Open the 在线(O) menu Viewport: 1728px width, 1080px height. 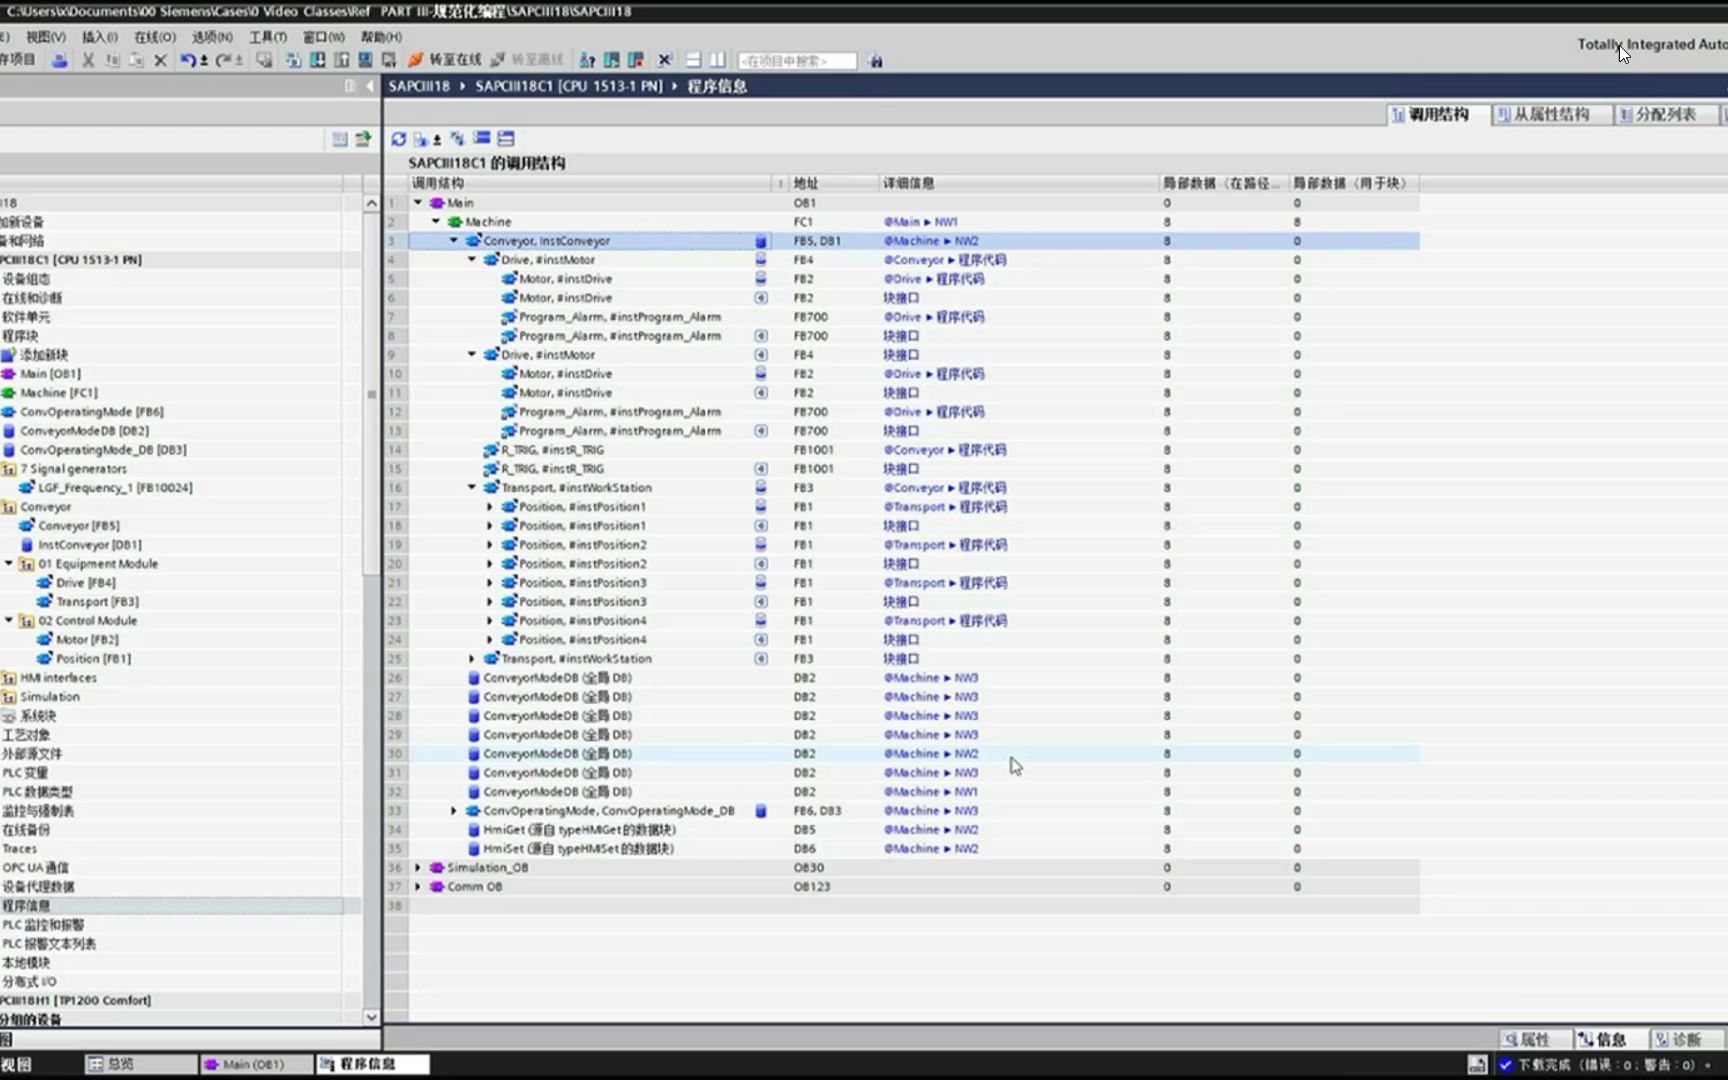[154, 37]
